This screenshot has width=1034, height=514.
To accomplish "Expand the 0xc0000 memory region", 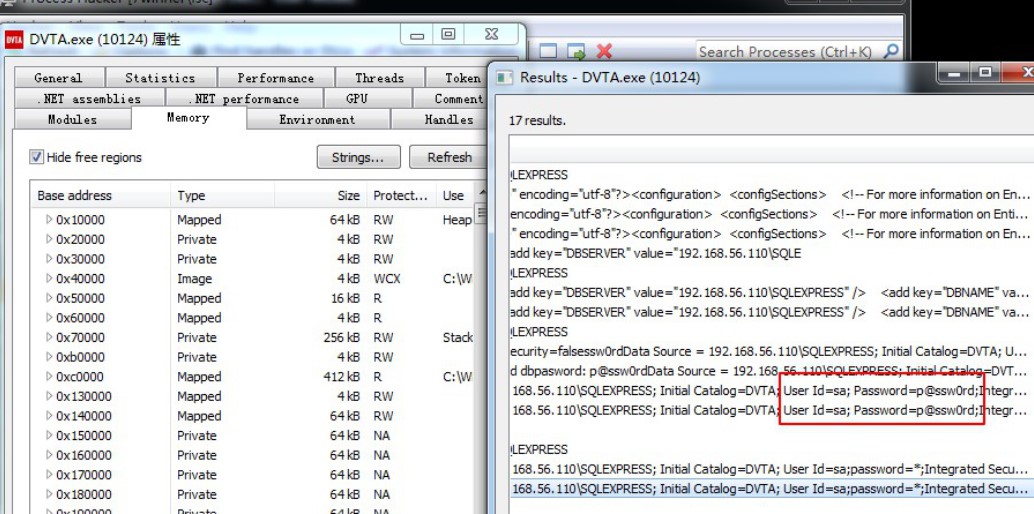I will [x=49, y=376].
